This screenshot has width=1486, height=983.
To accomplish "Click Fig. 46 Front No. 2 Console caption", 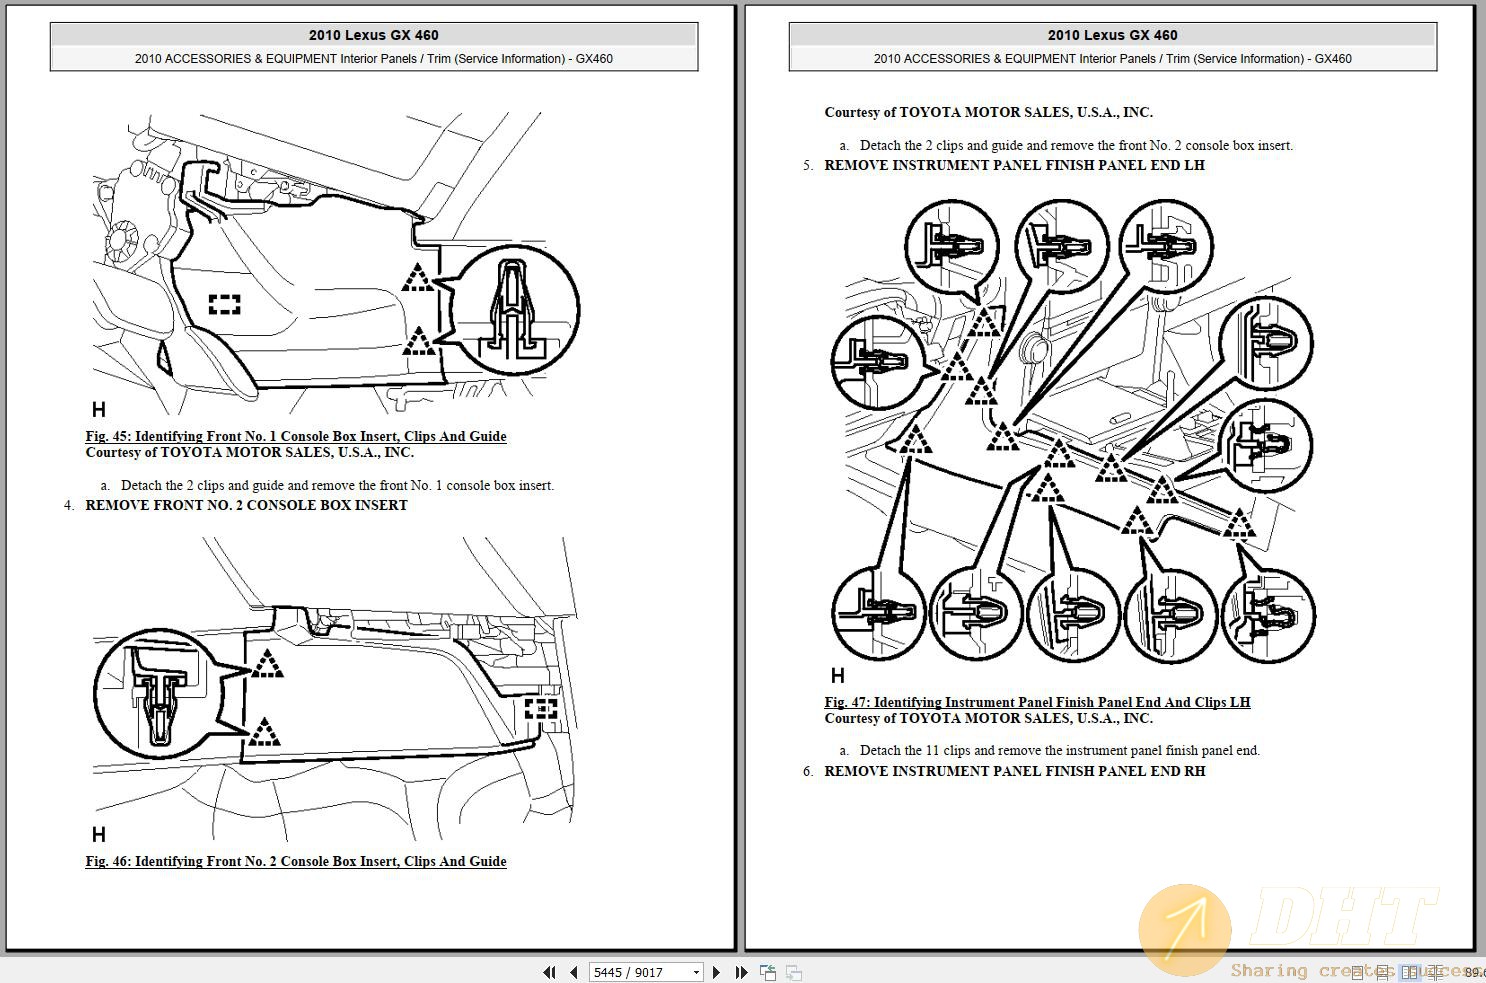I will point(296,861).
